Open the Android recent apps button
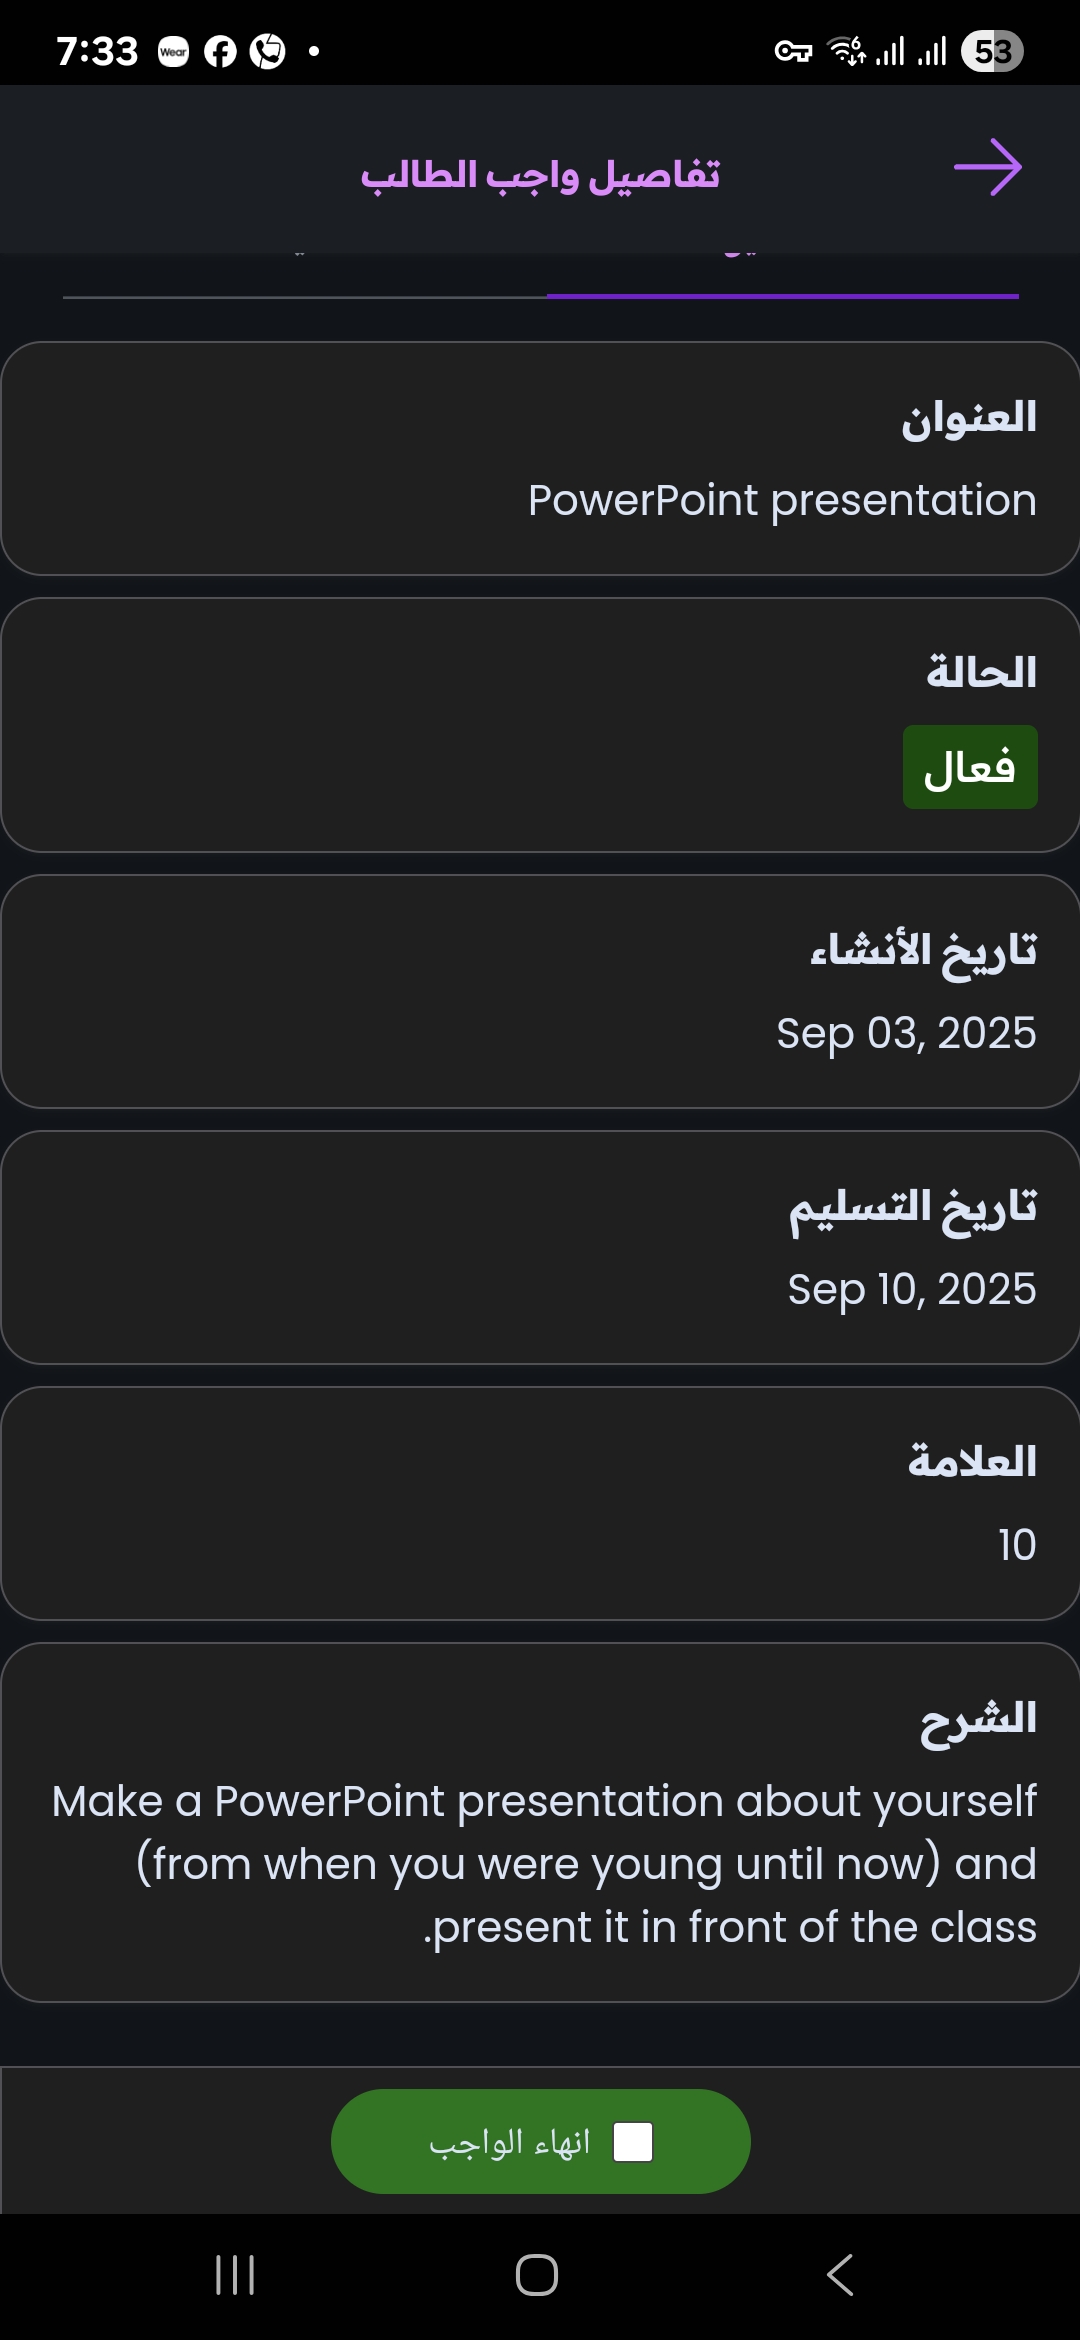Viewport: 1080px width, 2340px height. point(235,2275)
